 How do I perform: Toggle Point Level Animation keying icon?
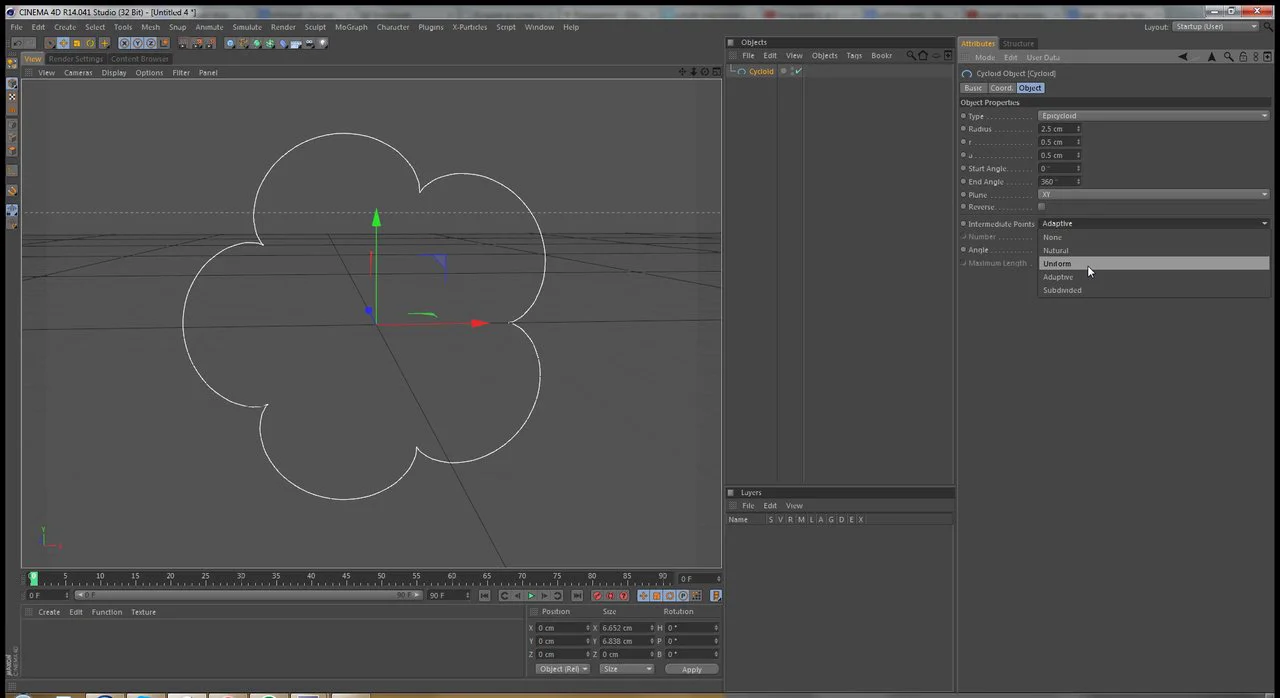coord(696,595)
